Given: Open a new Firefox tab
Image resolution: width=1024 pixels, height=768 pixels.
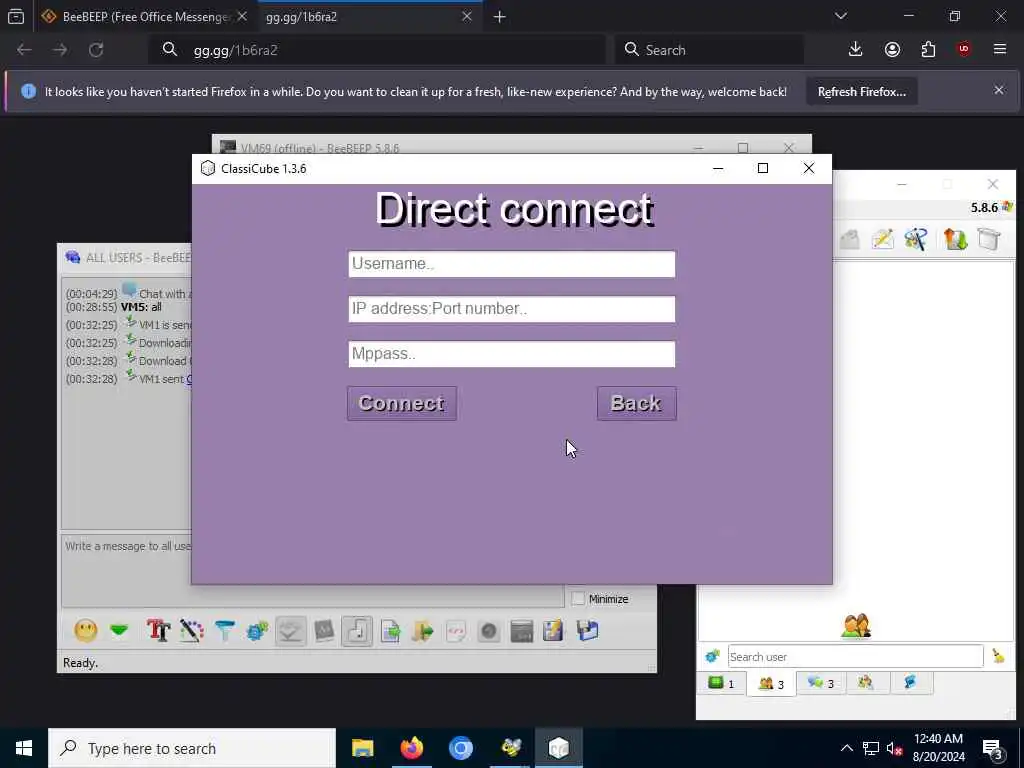Looking at the screenshot, I should coord(500,17).
